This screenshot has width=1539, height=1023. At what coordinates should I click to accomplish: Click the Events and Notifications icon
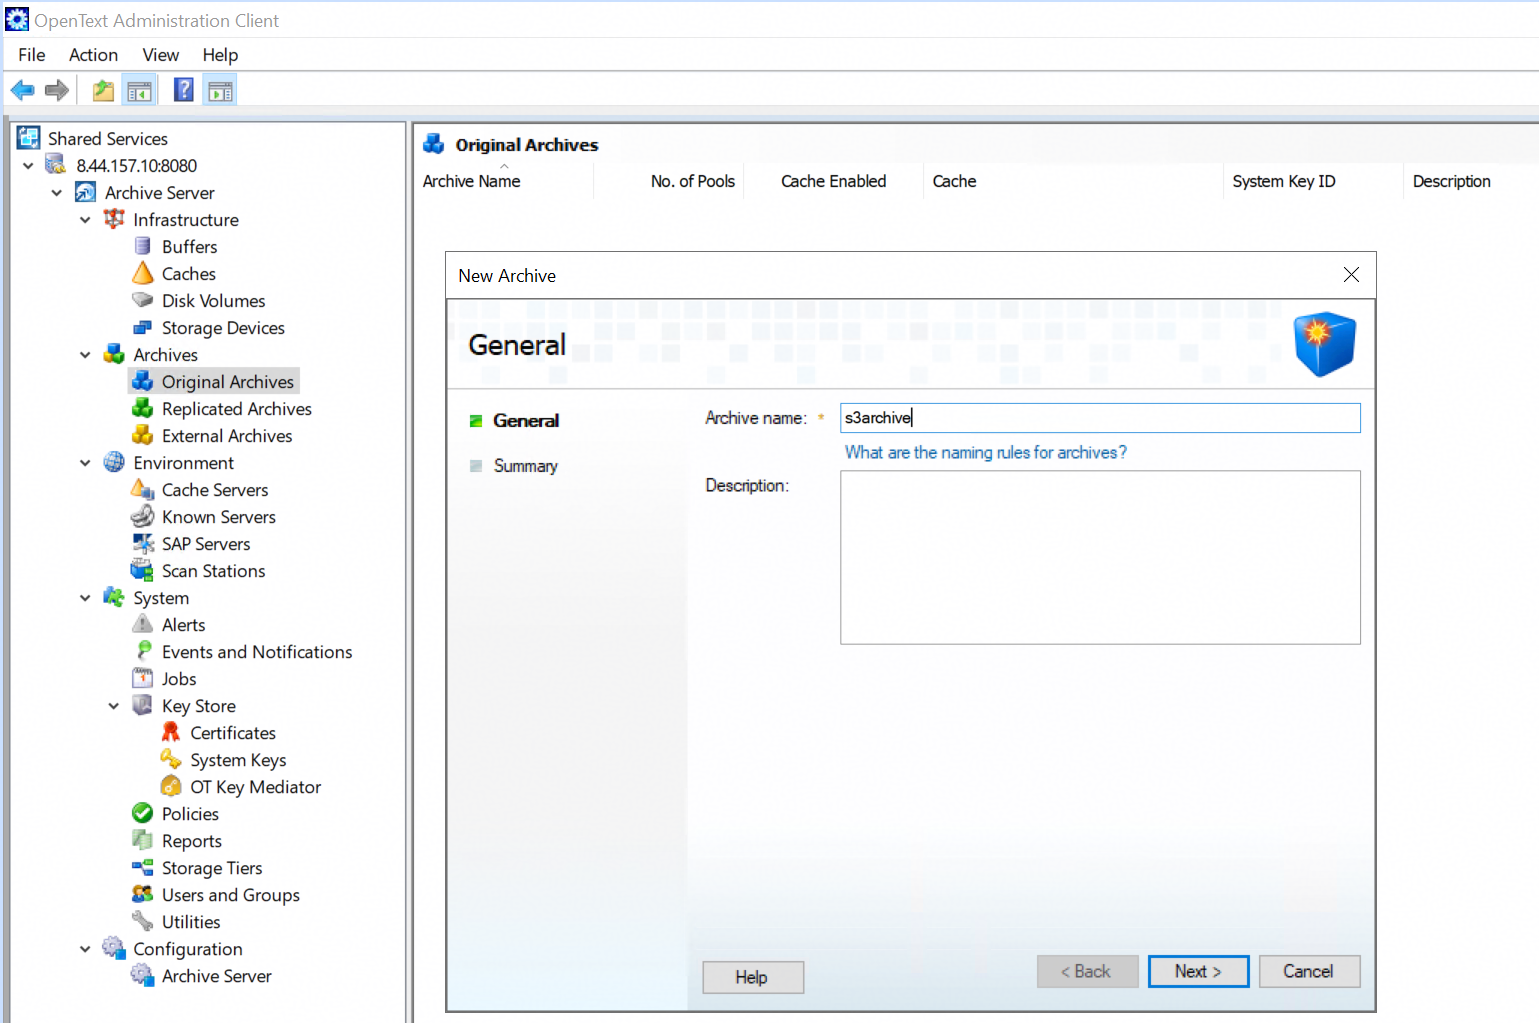[143, 651]
